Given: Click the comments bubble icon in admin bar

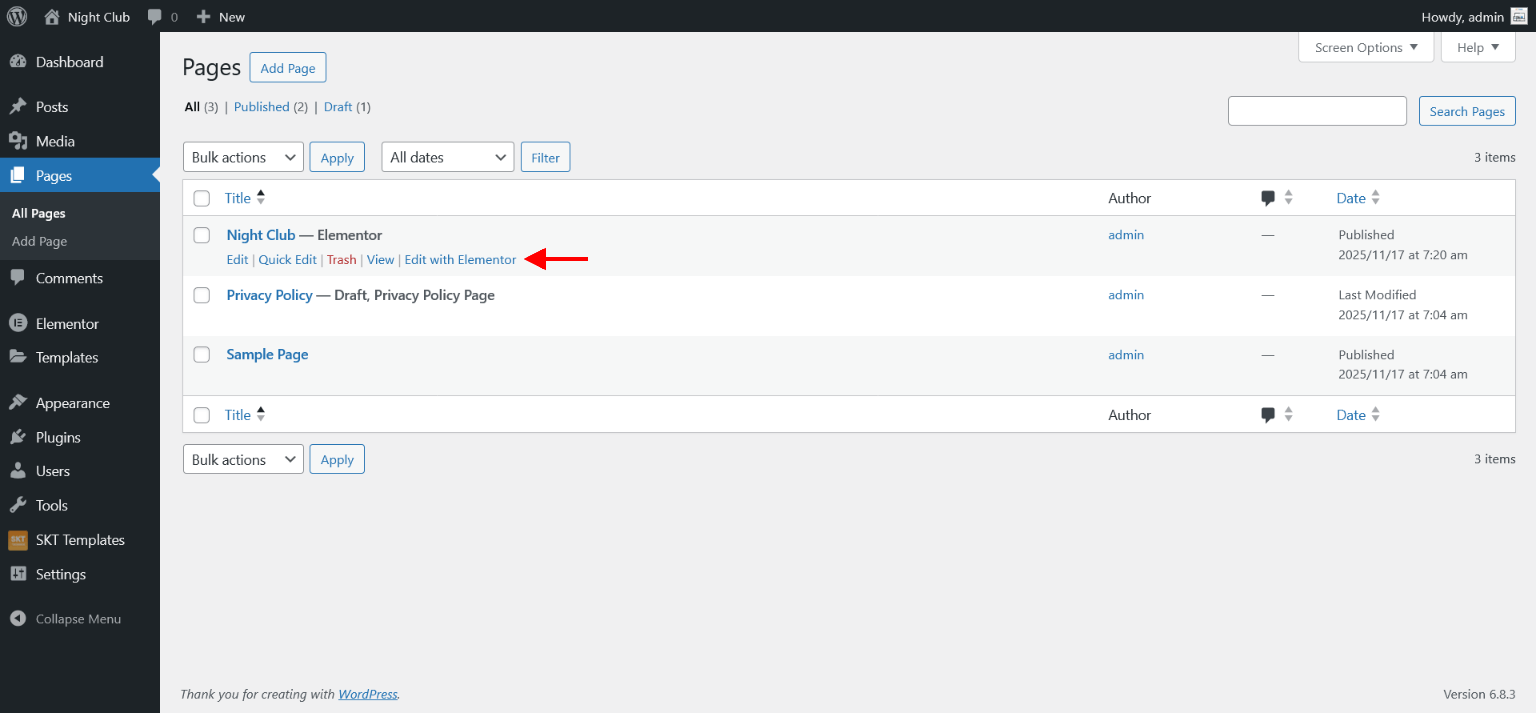Looking at the screenshot, I should (155, 16).
